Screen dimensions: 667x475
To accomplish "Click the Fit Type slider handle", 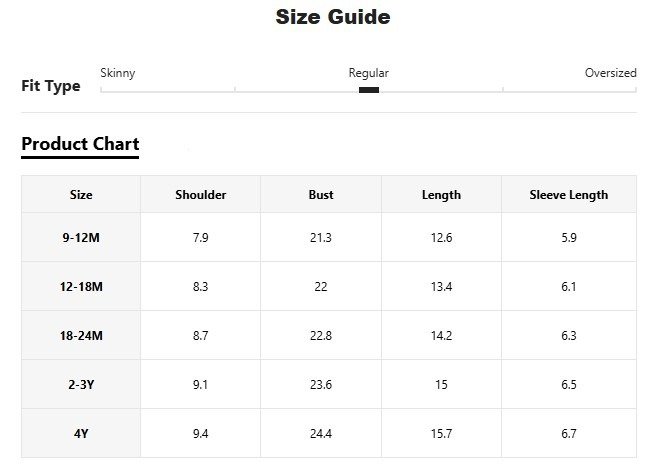I will (368, 90).
